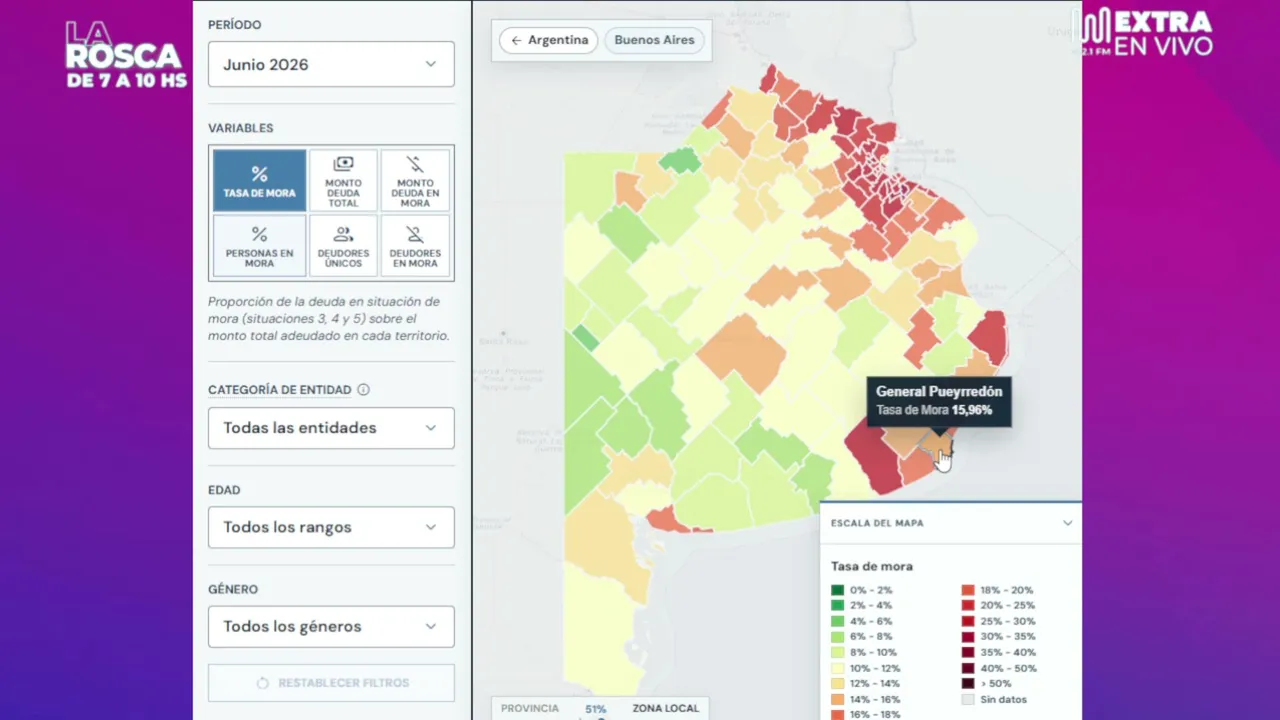Click the > 50% legend label
Image resolution: width=1280 pixels, height=720 pixels.
pyautogui.click(x=998, y=683)
